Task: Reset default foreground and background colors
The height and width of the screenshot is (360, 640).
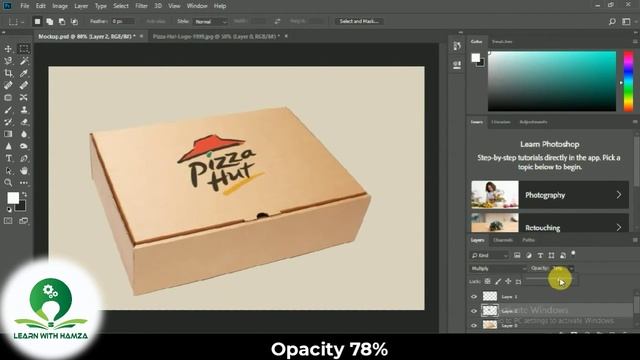Action: tap(9, 209)
